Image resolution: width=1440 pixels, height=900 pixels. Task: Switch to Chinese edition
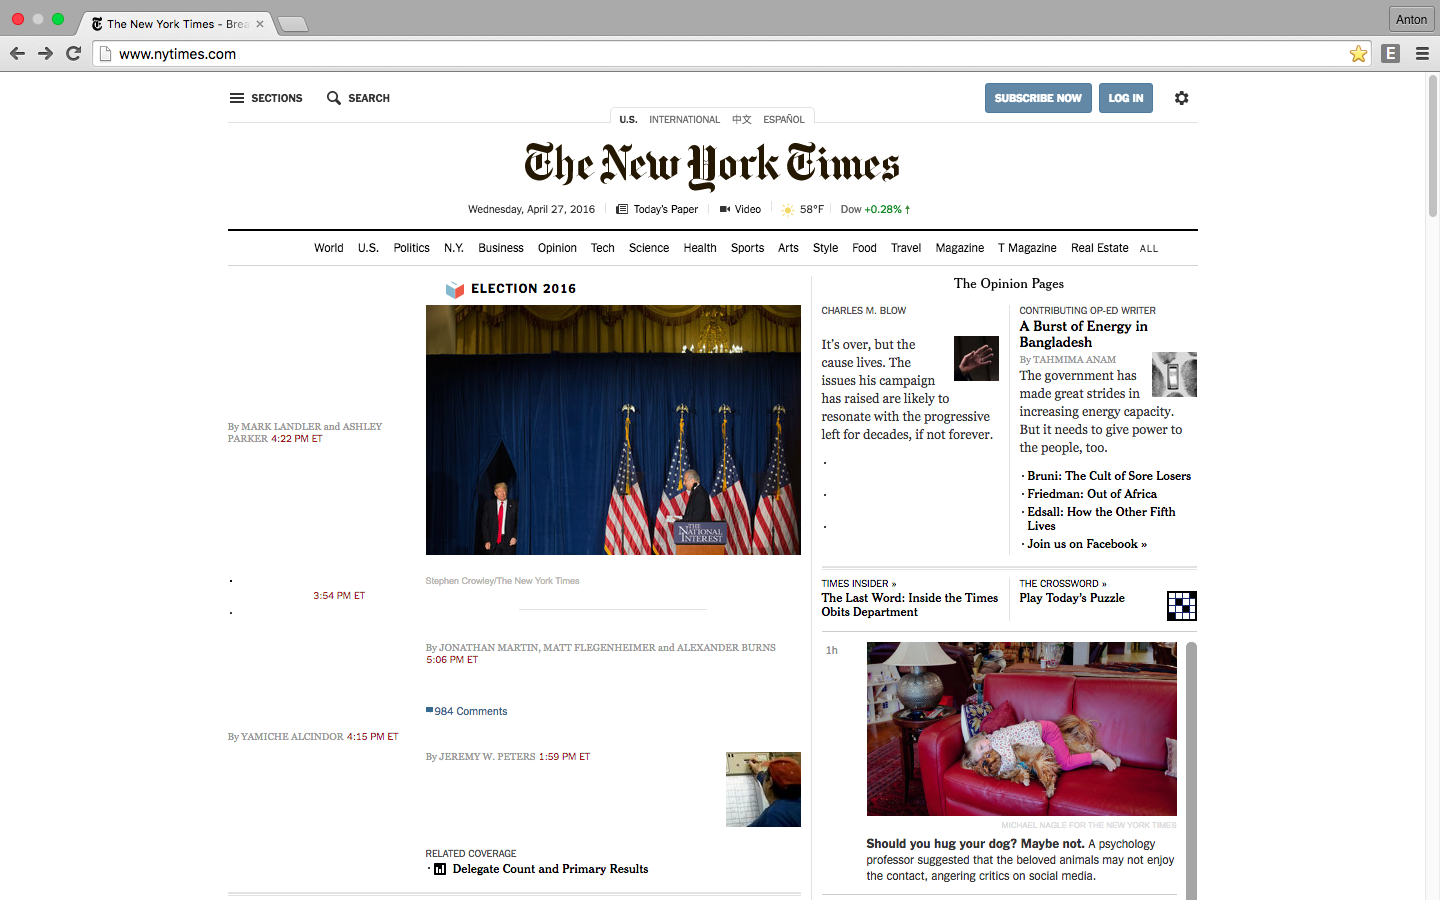[741, 119]
